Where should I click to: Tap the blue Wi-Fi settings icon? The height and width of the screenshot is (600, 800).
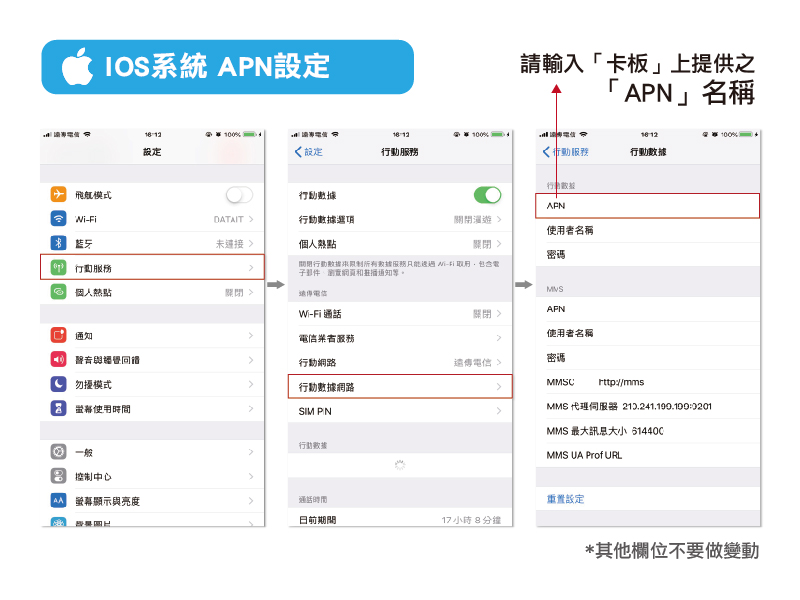tap(58, 219)
